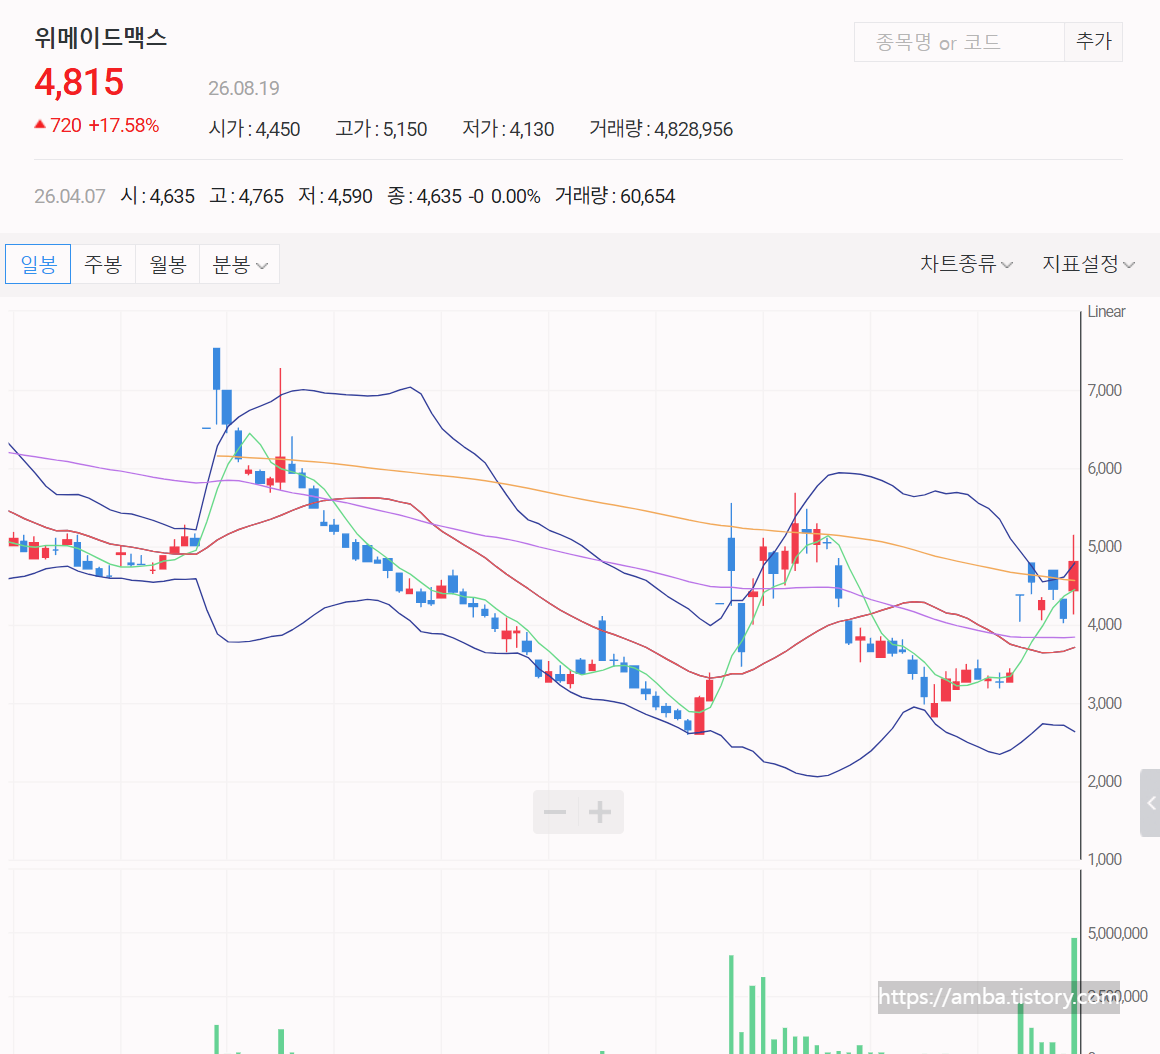Zoom in chart with plus button
The height and width of the screenshot is (1054, 1160).
click(x=601, y=812)
